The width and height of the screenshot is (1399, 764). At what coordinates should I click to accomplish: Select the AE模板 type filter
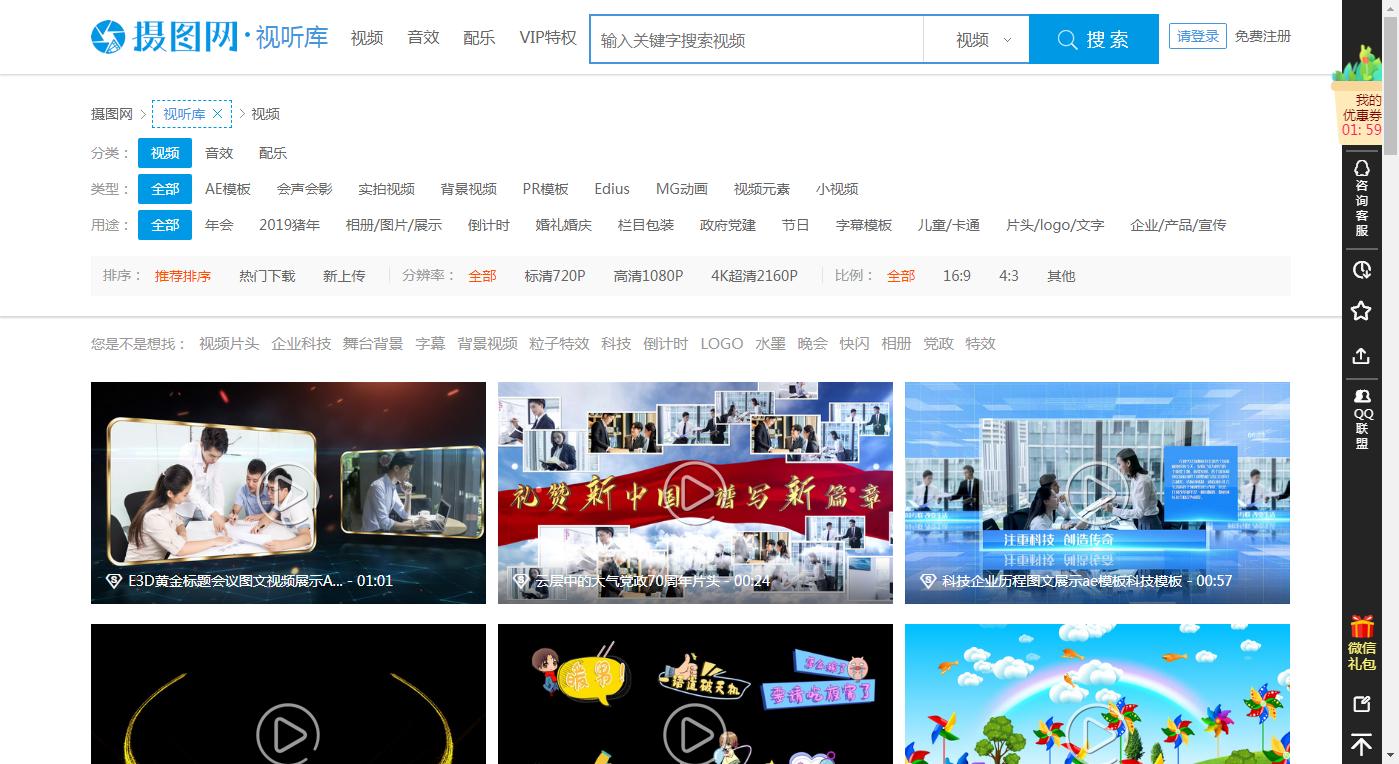(x=227, y=188)
